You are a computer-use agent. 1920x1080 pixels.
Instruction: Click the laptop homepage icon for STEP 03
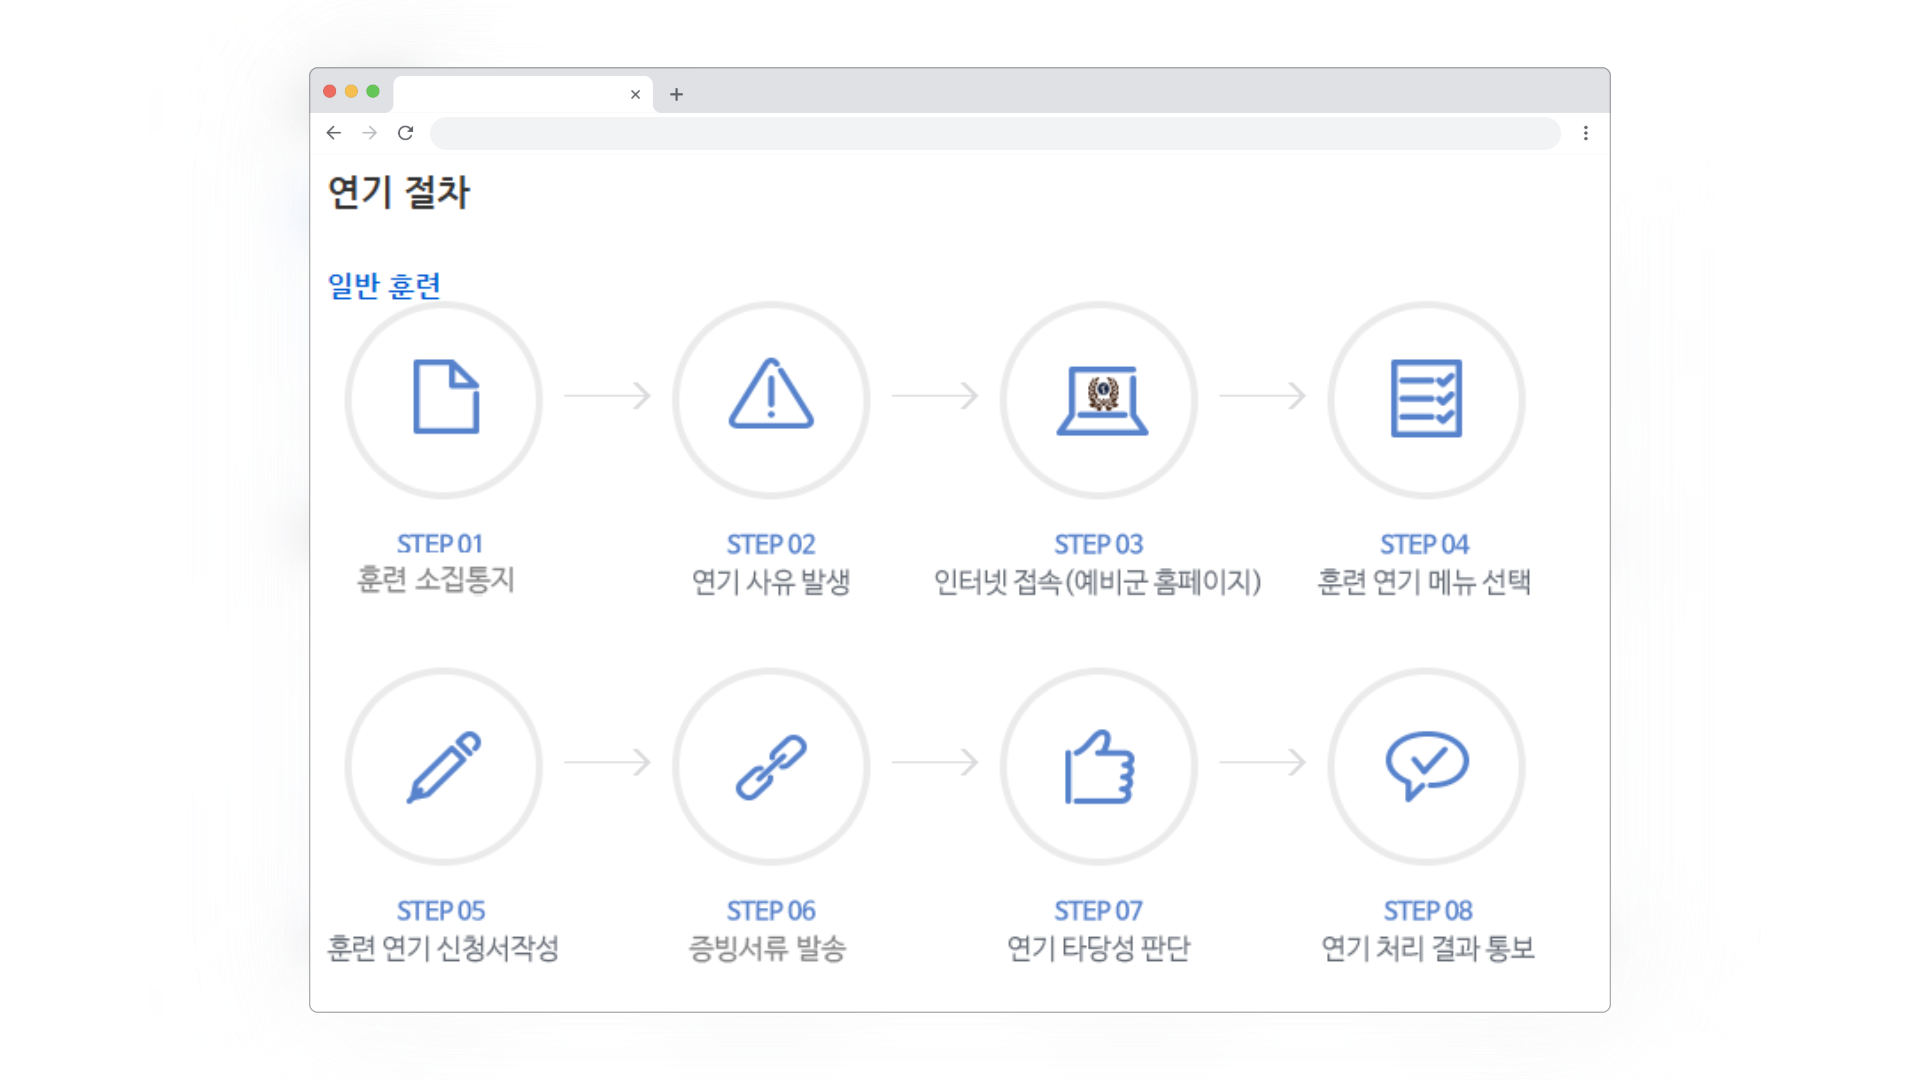pos(1101,400)
